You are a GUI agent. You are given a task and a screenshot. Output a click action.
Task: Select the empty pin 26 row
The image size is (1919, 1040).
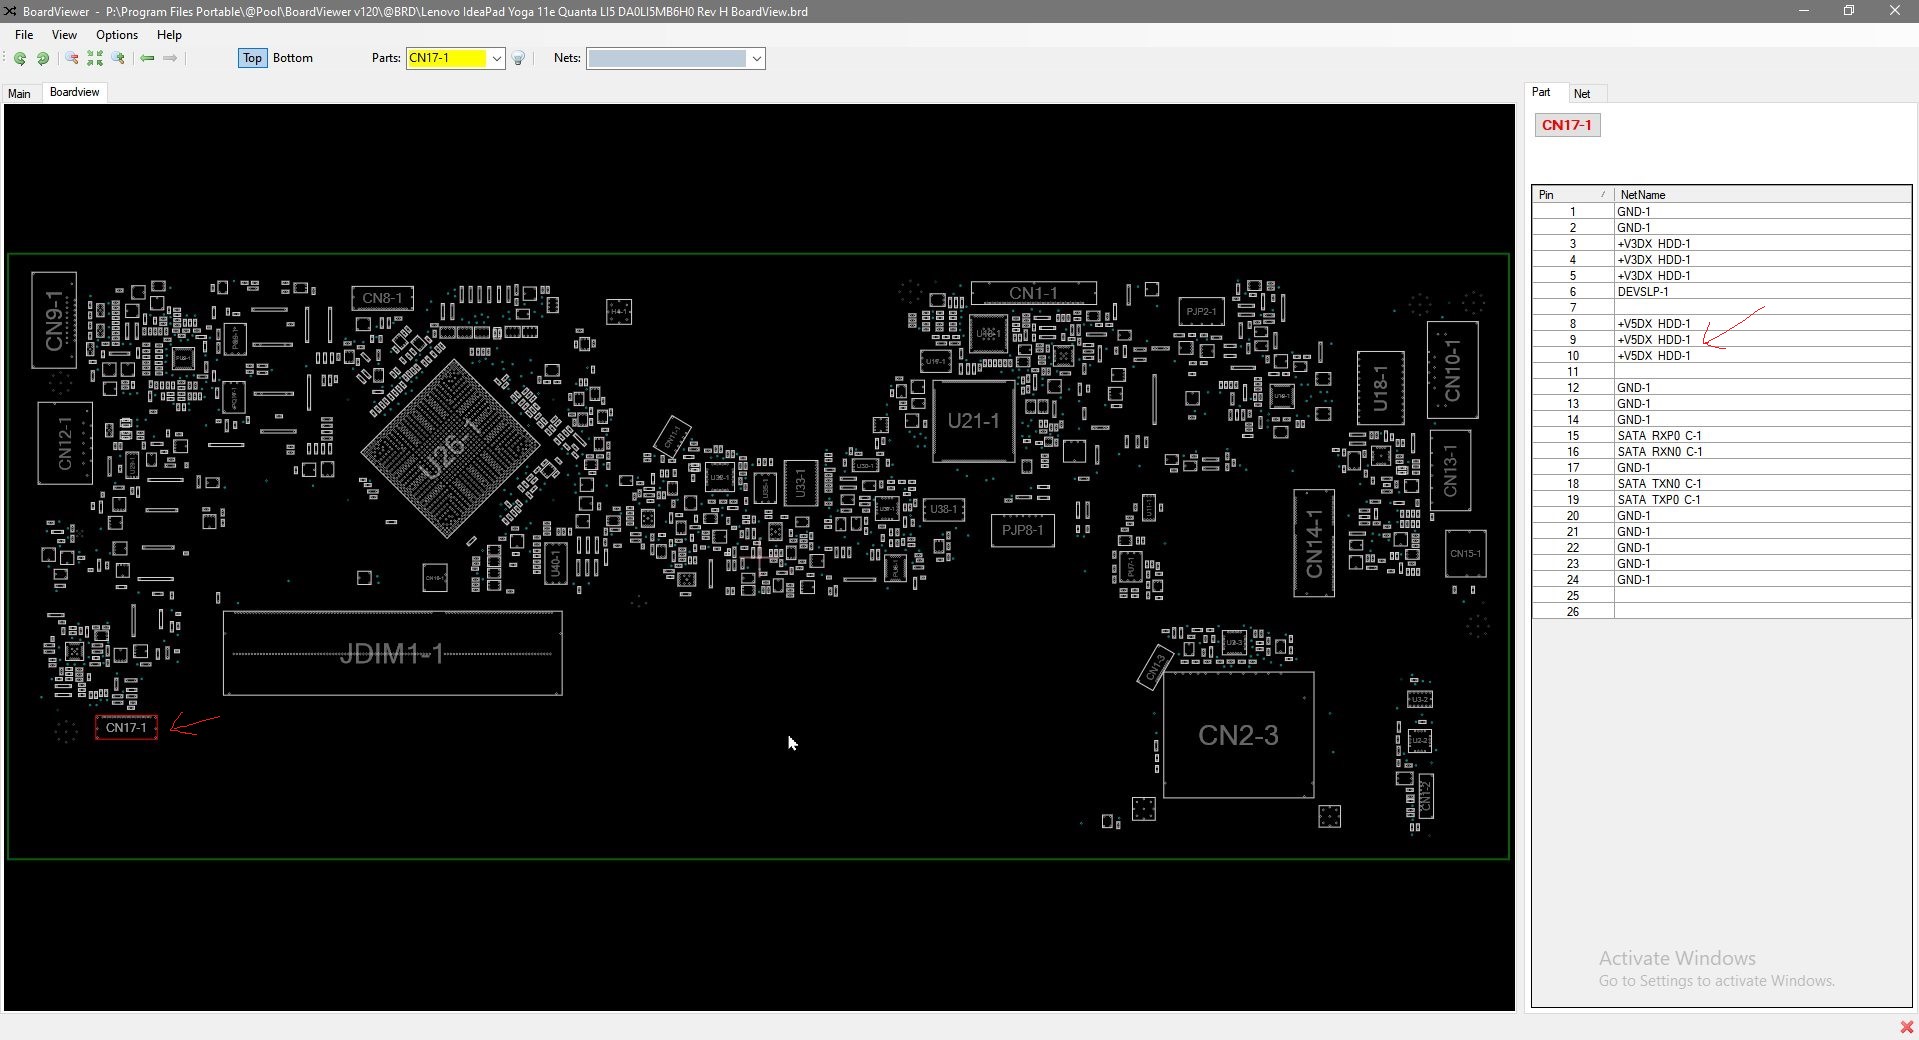tap(1721, 611)
